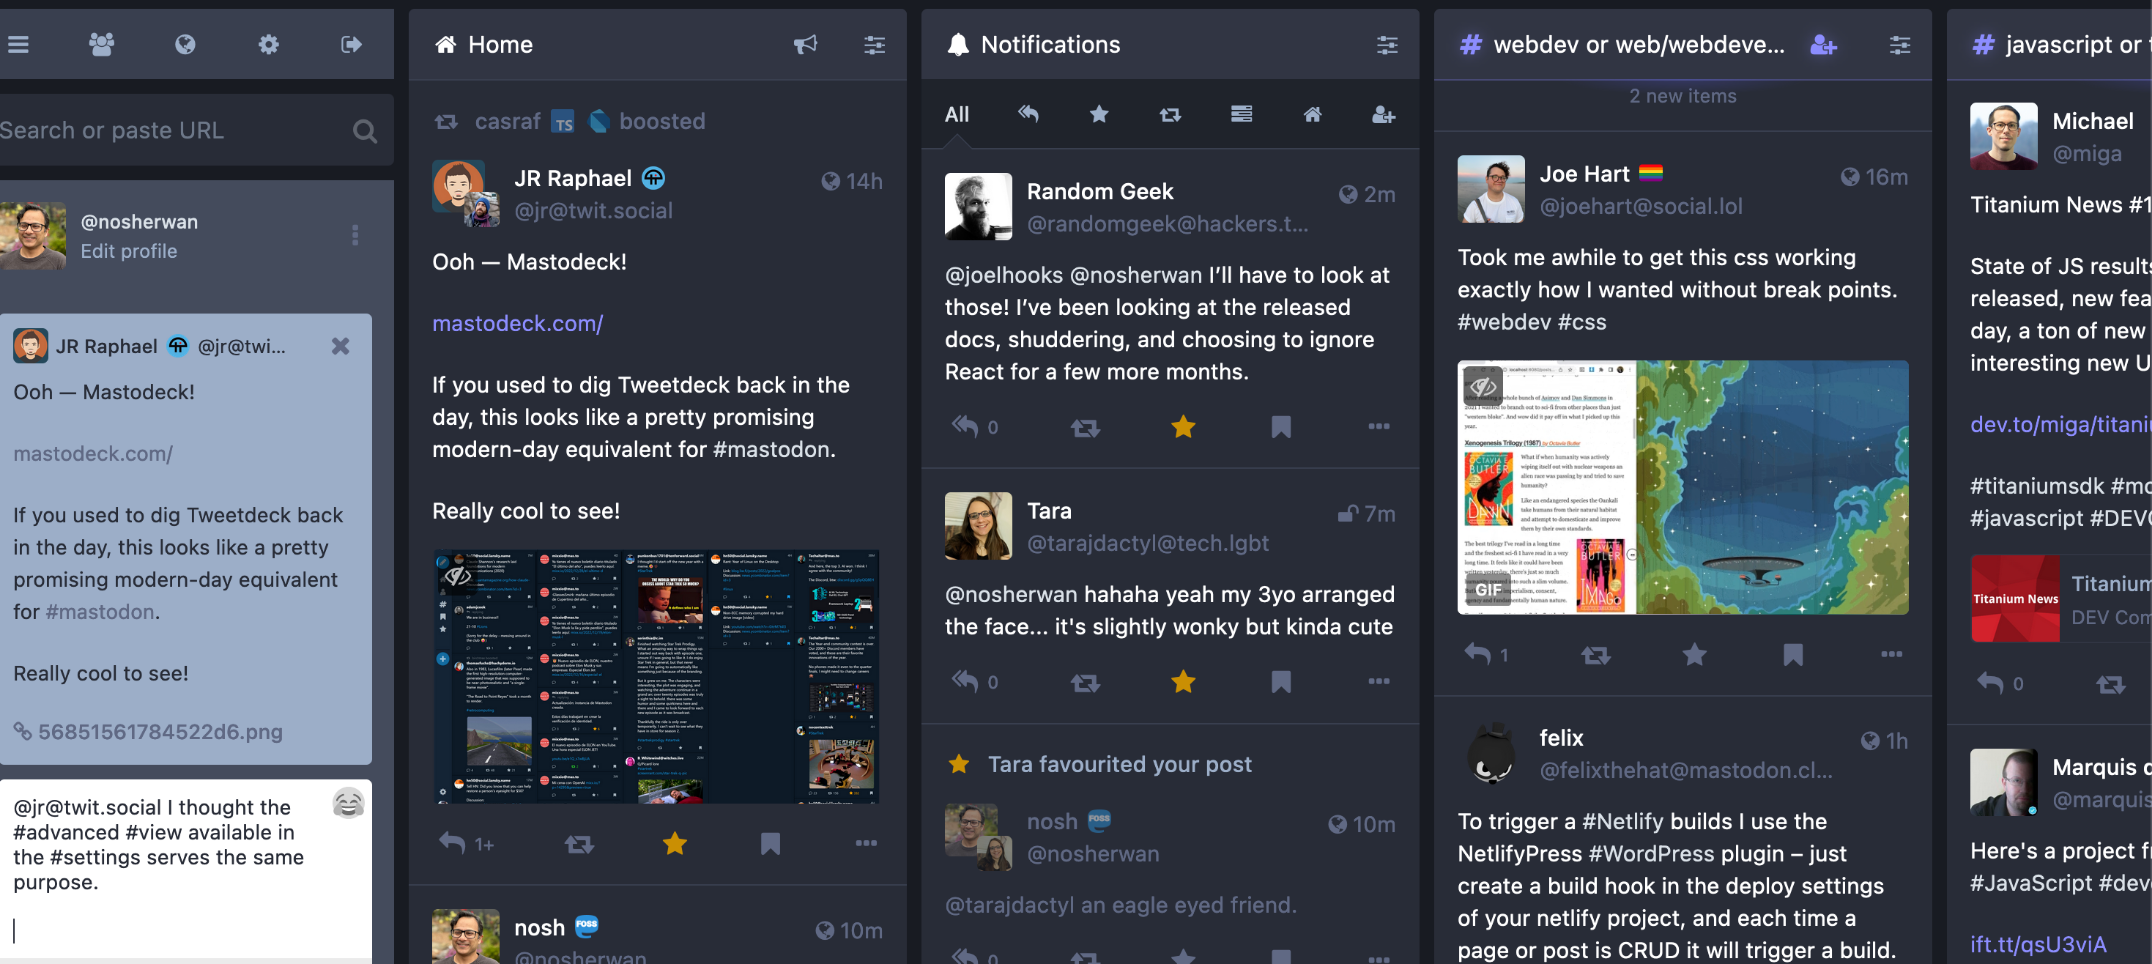Bookmark Joe Hart's post
Image resolution: width=2152 pixels, height=964 pixels.
1793,654
